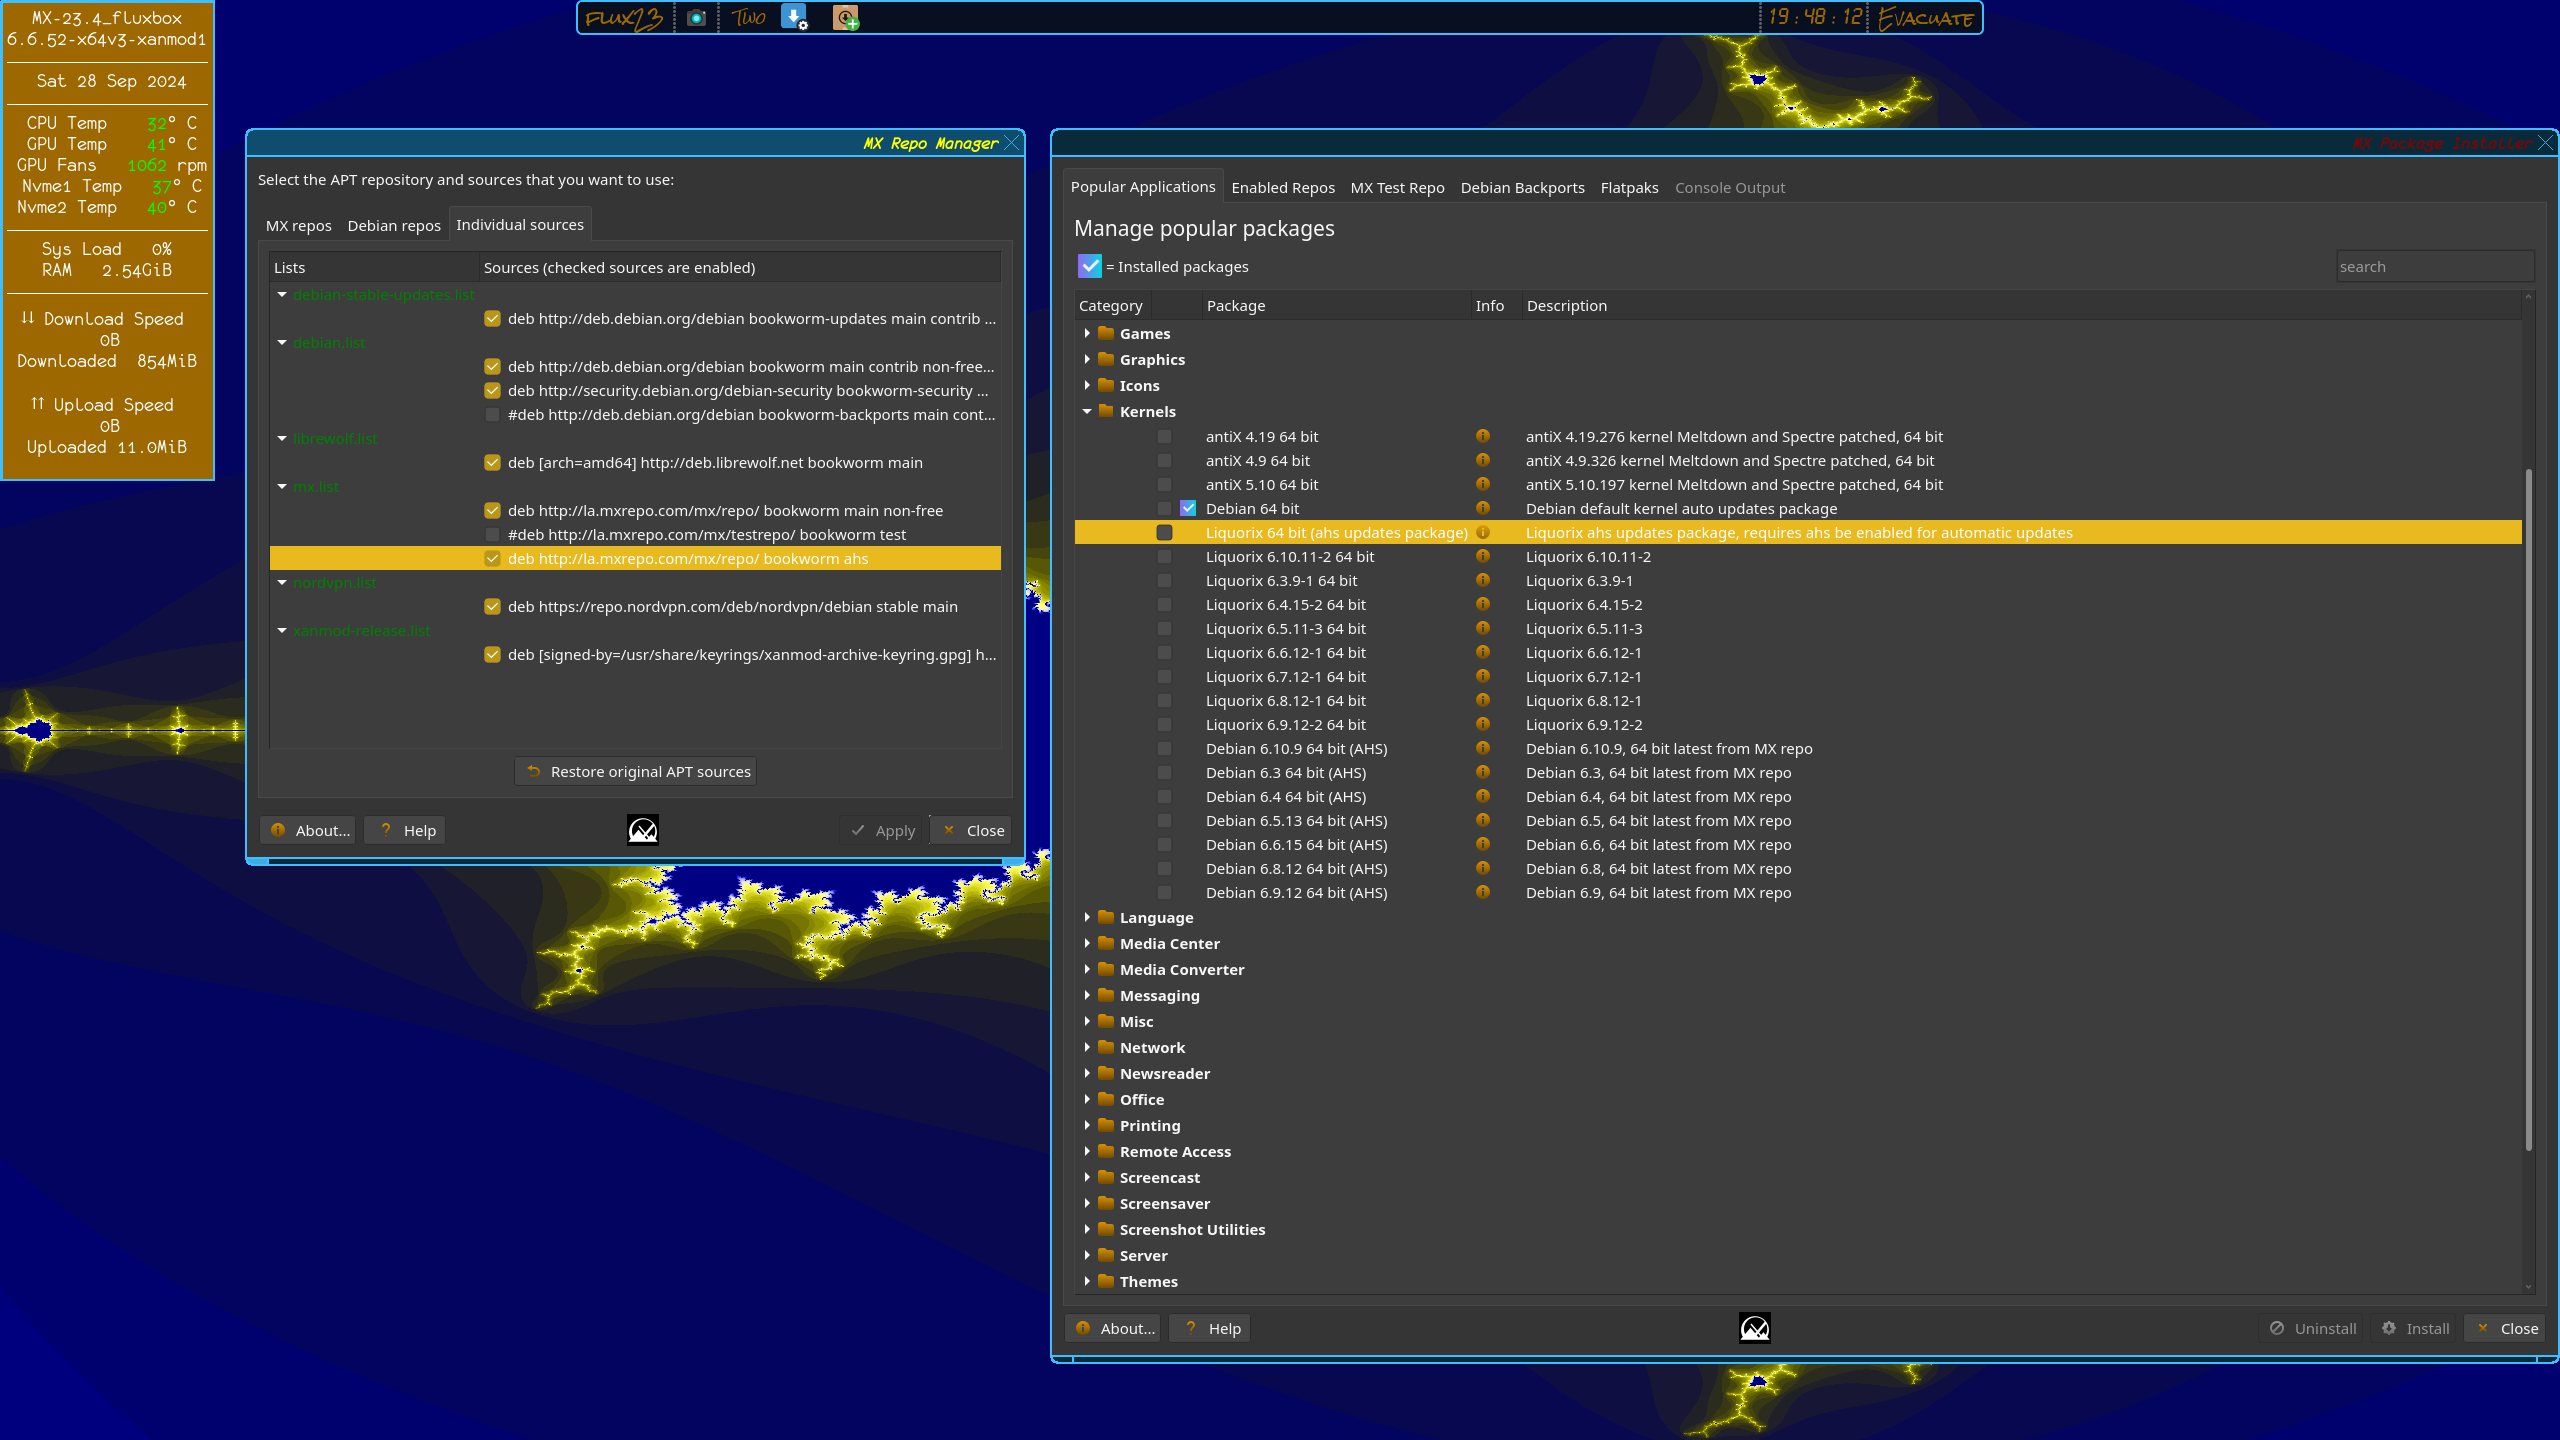Viewport: 2560px width, 1440px height.
Task: Click Apply in MX Repo Manager
Action: pyautogui.click(x=881, y=831)
